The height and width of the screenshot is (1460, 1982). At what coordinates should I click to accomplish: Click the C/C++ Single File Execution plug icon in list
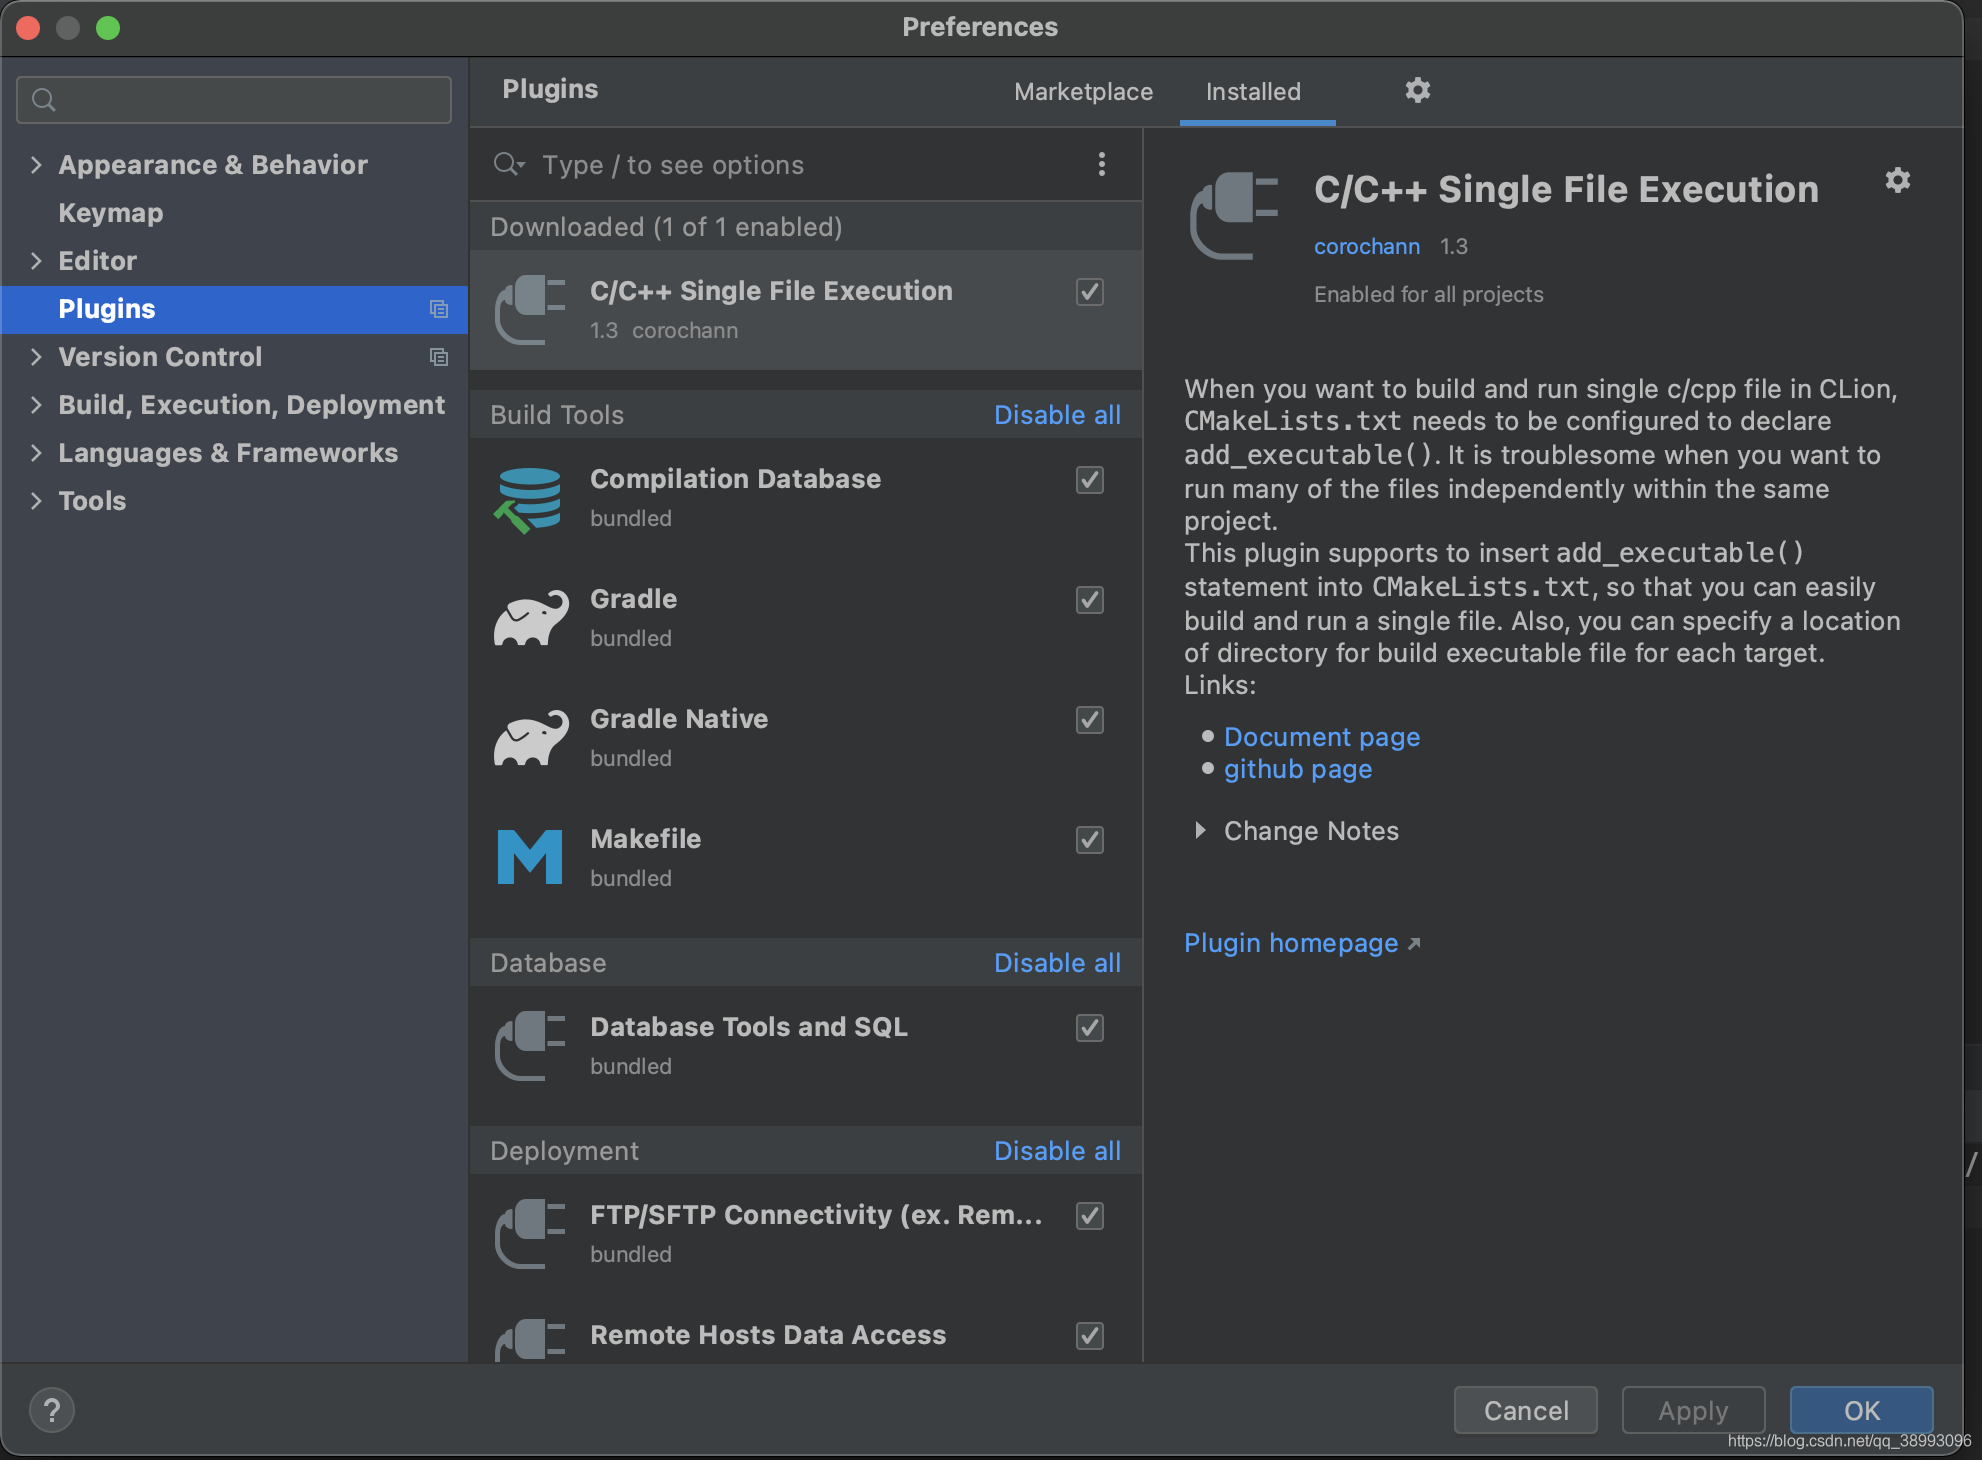click(530, 310)
